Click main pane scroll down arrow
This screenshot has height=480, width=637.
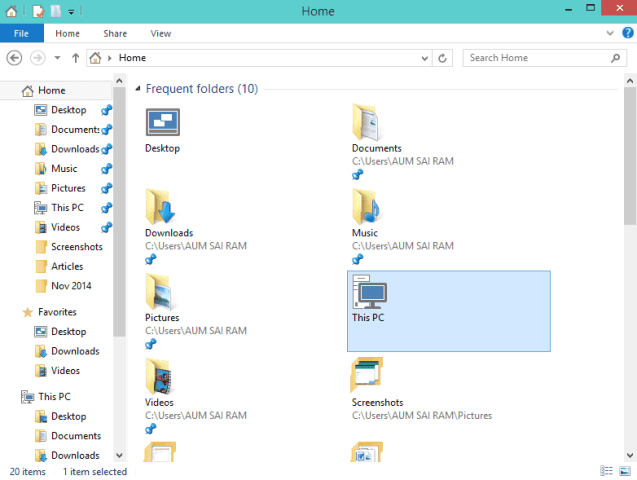(x=630, y=455)
